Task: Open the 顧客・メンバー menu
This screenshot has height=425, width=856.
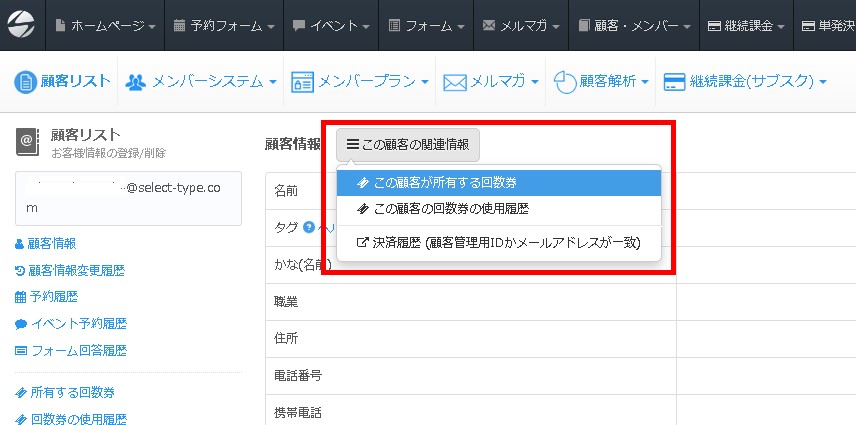Action: click(634, 26)
